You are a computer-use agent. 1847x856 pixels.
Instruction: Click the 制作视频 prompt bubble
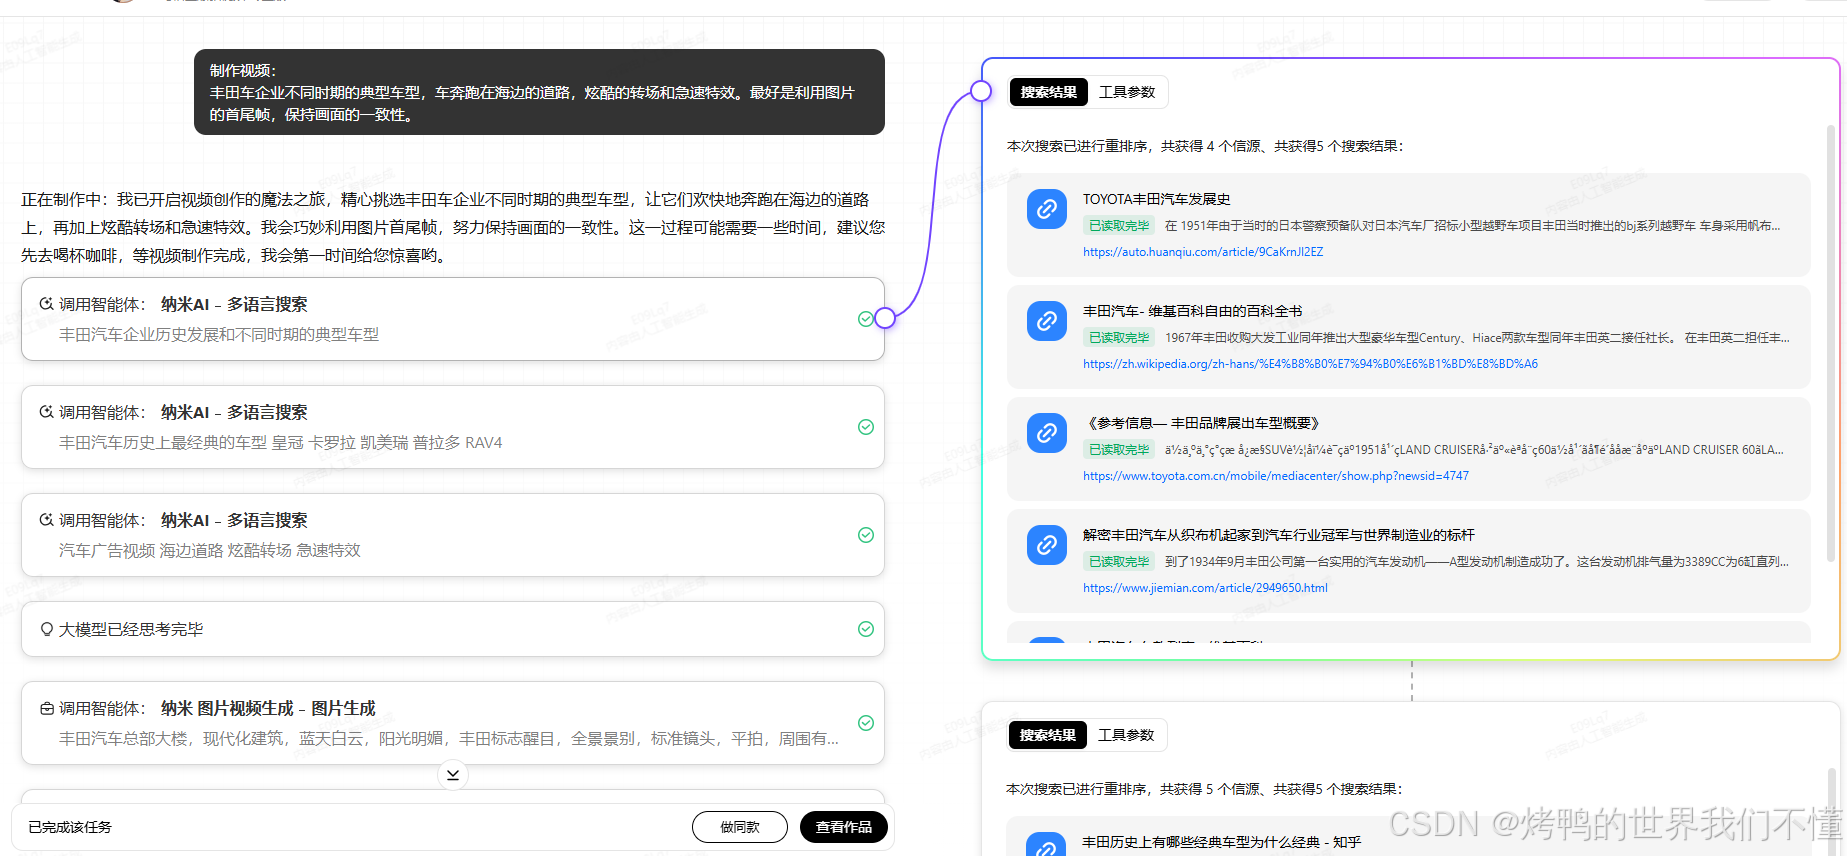point(539,92)
